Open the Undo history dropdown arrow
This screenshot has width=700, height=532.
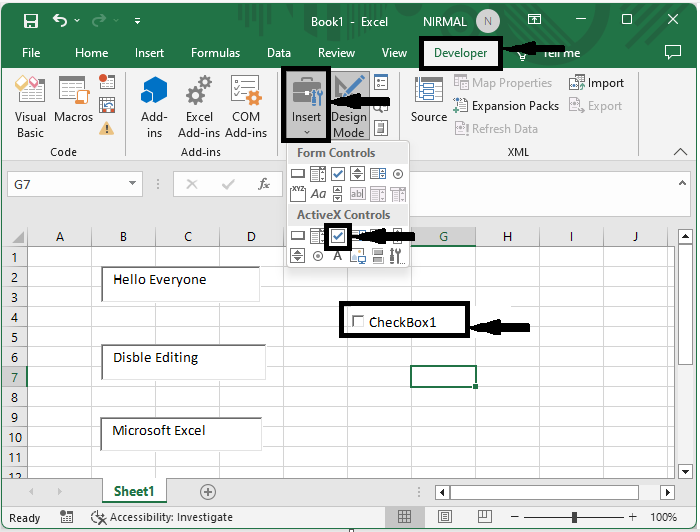[77, 21]
